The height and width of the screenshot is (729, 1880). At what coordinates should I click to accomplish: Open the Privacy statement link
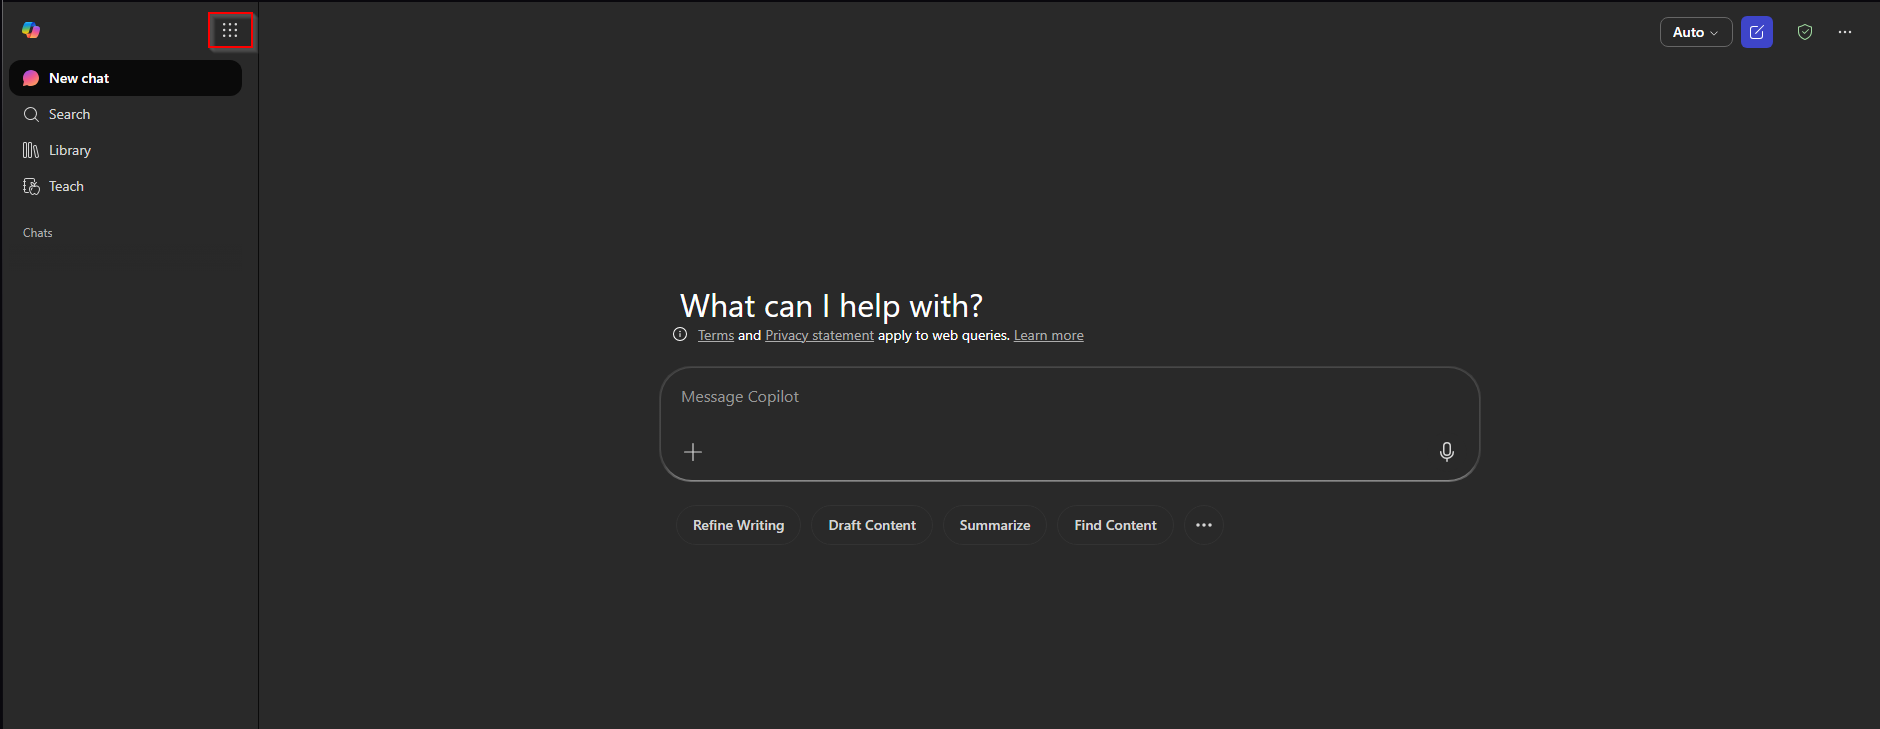819,336
